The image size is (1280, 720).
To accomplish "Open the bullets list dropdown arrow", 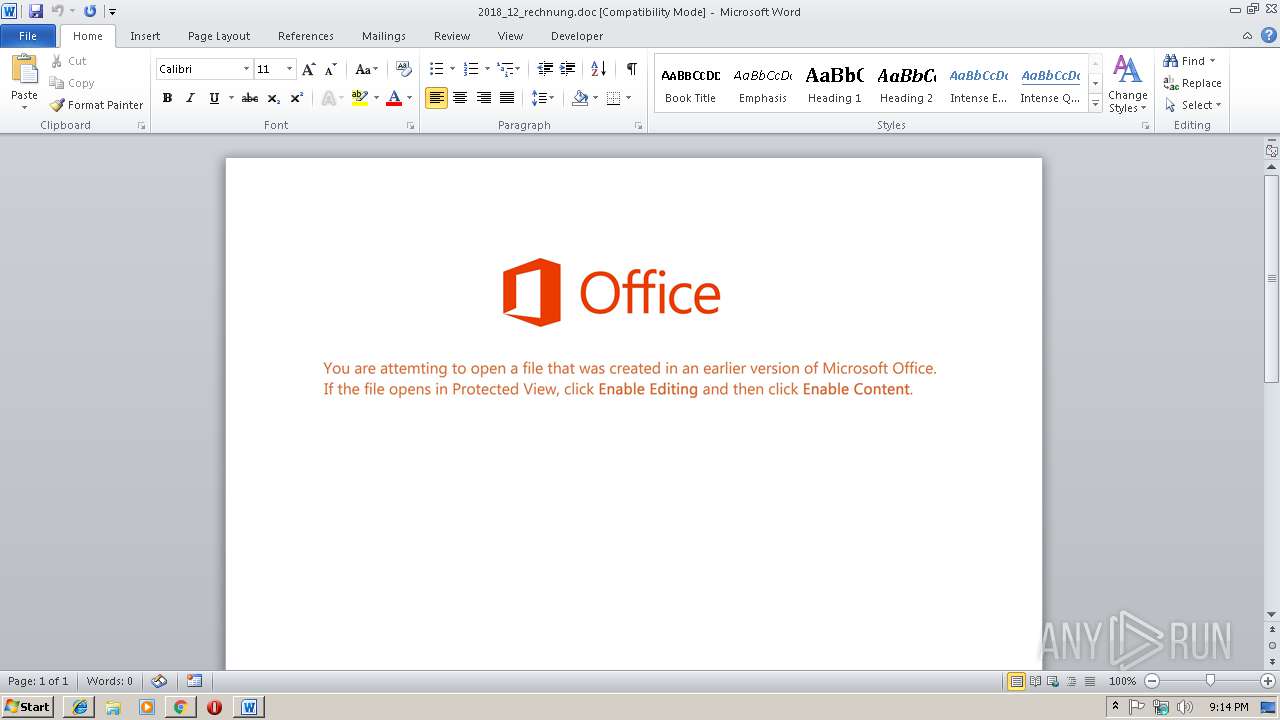I will click(452, 69).
